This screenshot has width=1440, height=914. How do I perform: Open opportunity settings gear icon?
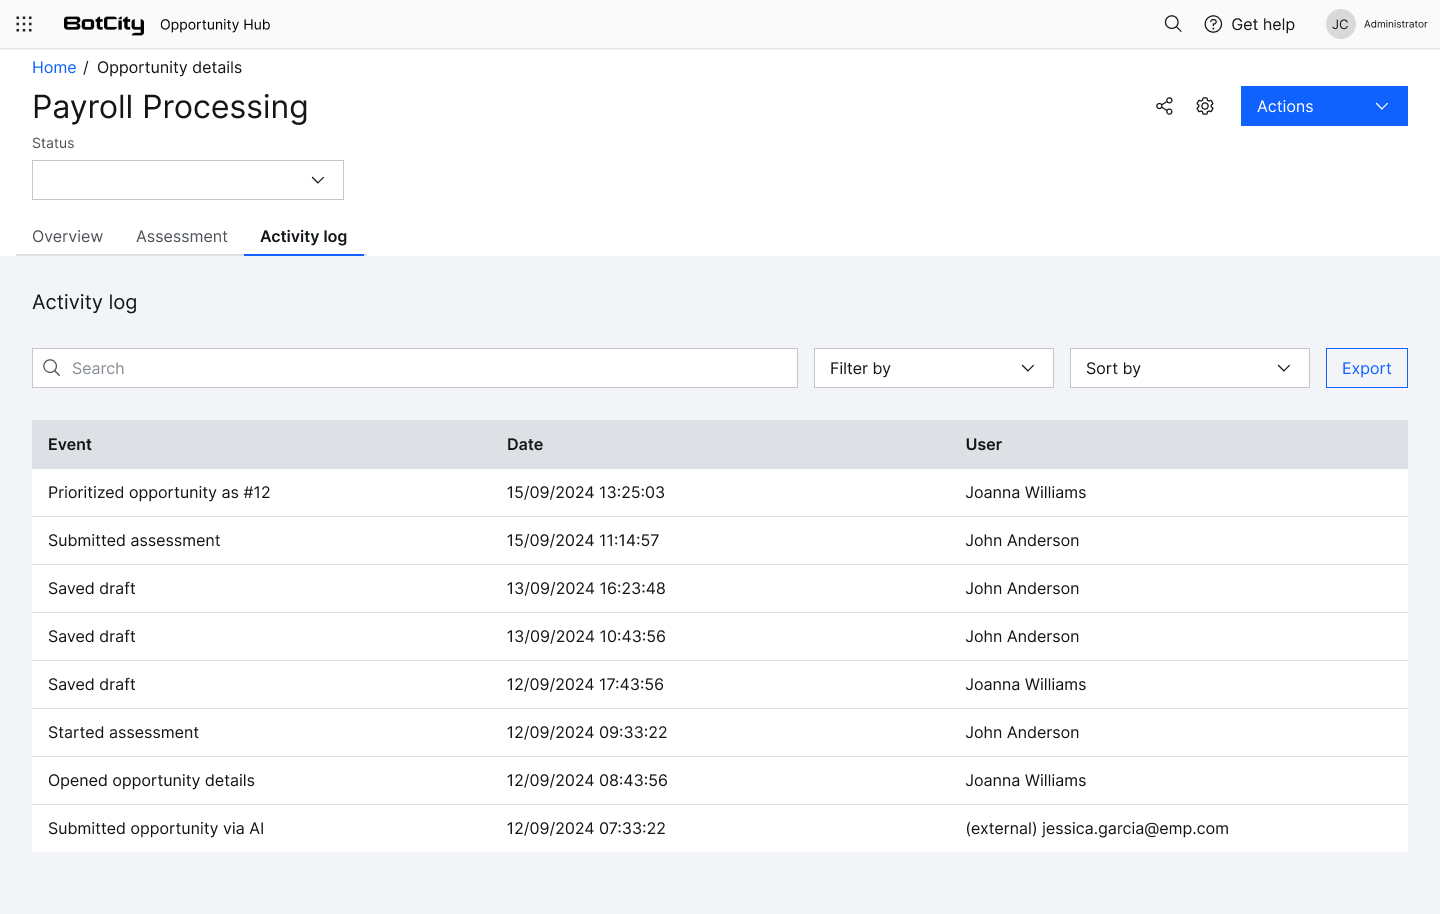click(1205, 106)
